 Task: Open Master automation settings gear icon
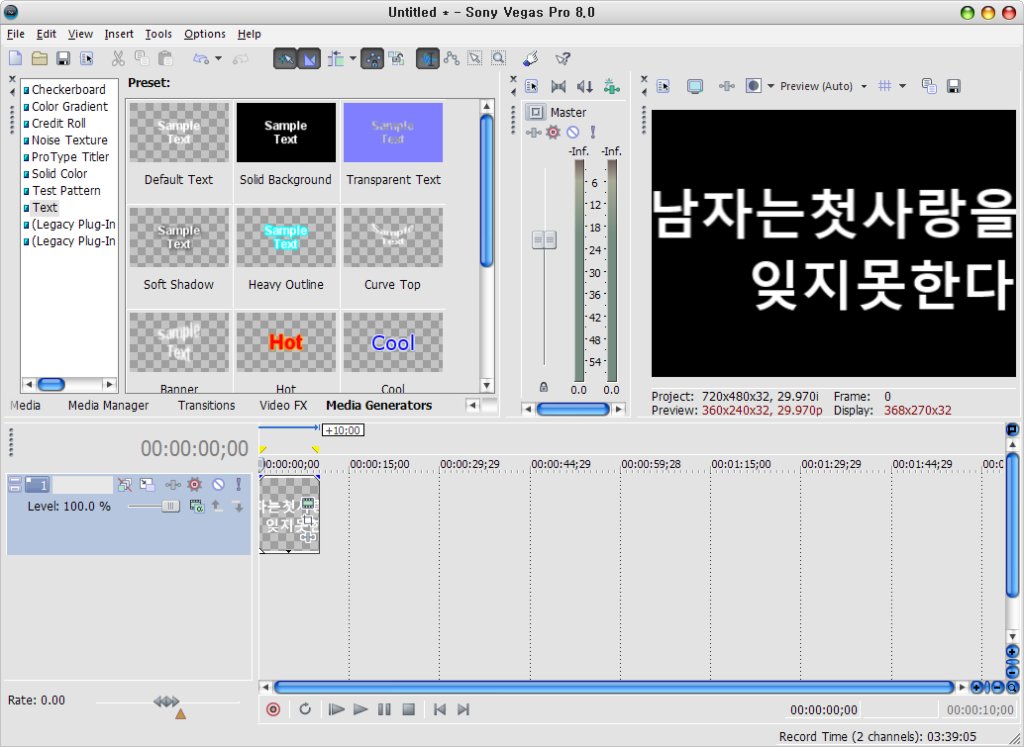tap(553, 133)
